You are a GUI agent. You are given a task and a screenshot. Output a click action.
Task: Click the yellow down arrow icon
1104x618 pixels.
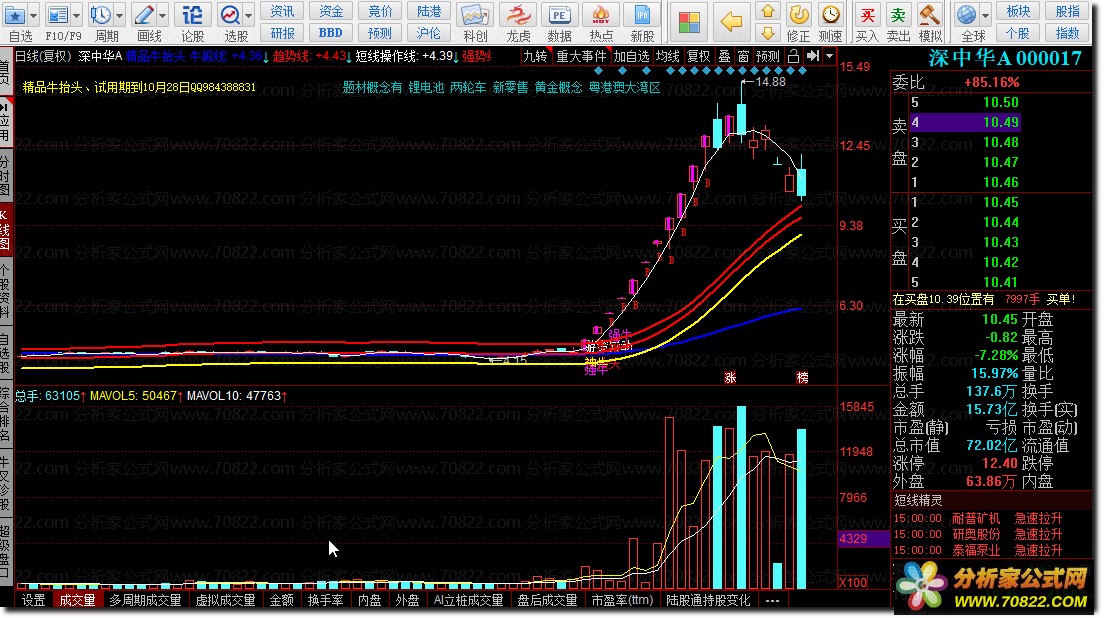point(768,32)
